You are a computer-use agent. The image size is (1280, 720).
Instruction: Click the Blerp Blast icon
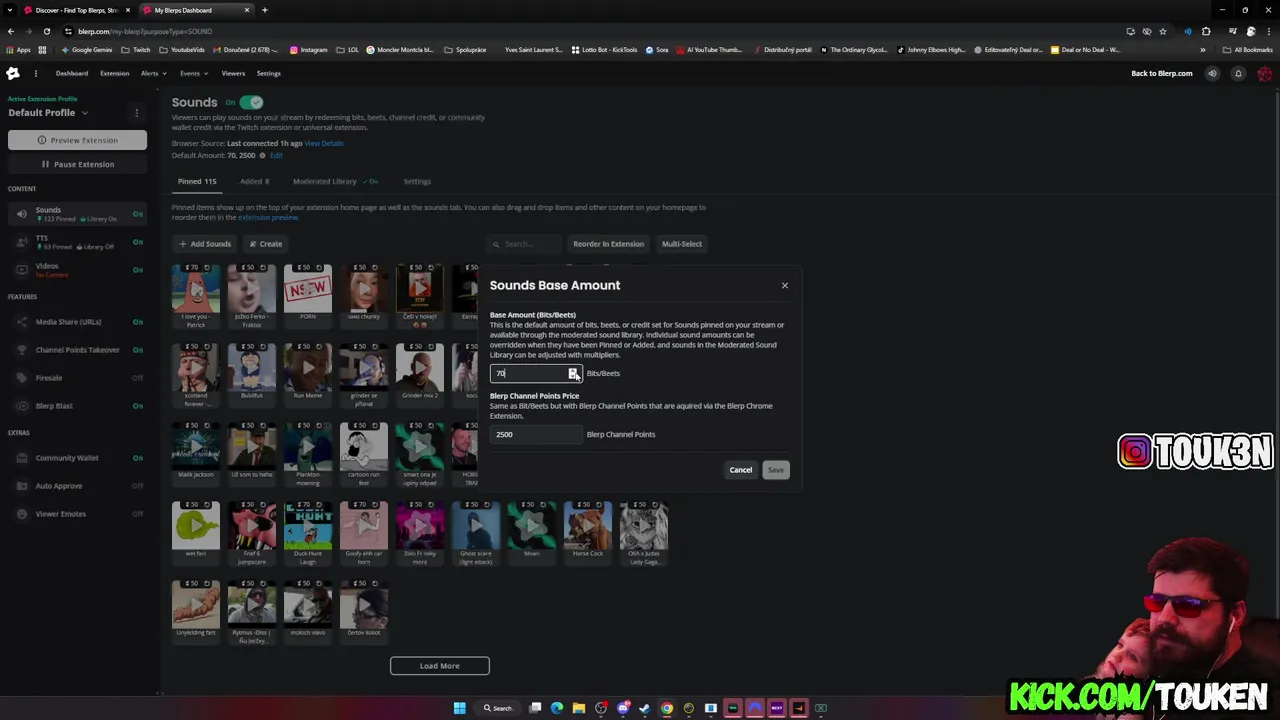(x=22, y=406)
